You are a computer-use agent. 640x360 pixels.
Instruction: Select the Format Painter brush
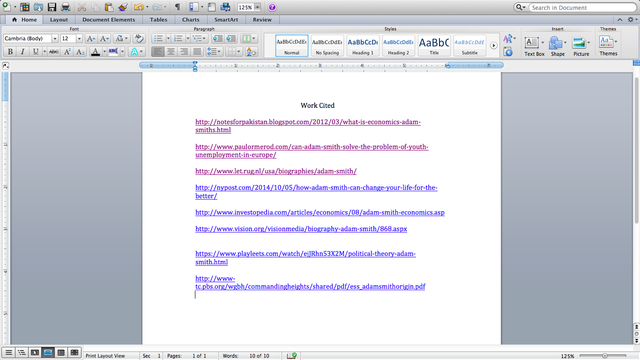tap(123, 7)
